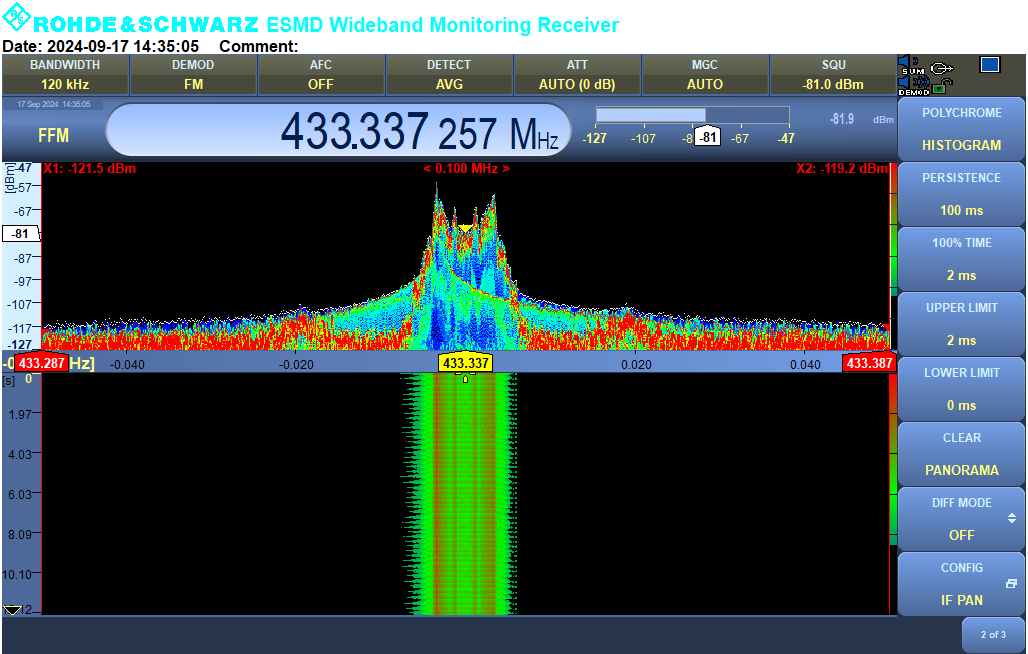Image resolution: width=1028 pixels, height=654 pixels.
Task: Open the MGC AUTO setting
Action: 705,75
